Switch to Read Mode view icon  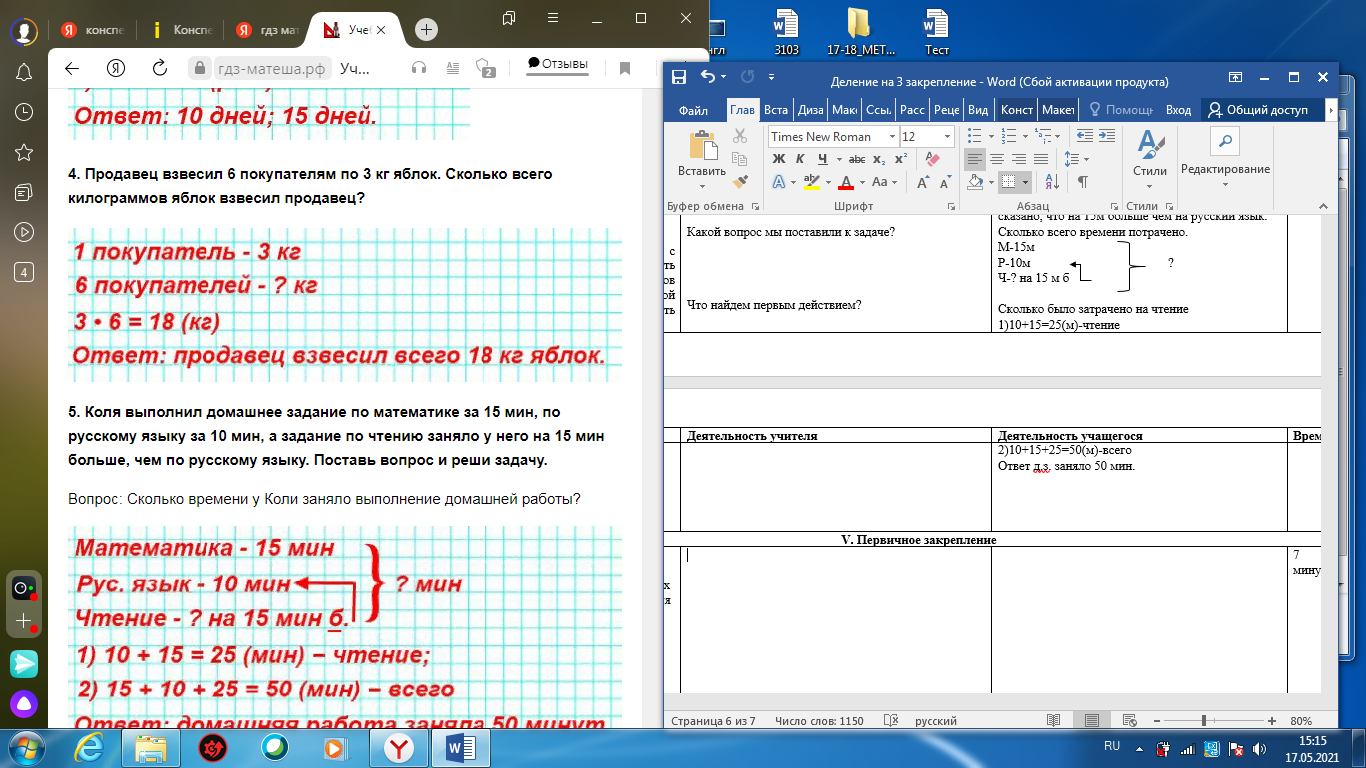click(1053, 720)
